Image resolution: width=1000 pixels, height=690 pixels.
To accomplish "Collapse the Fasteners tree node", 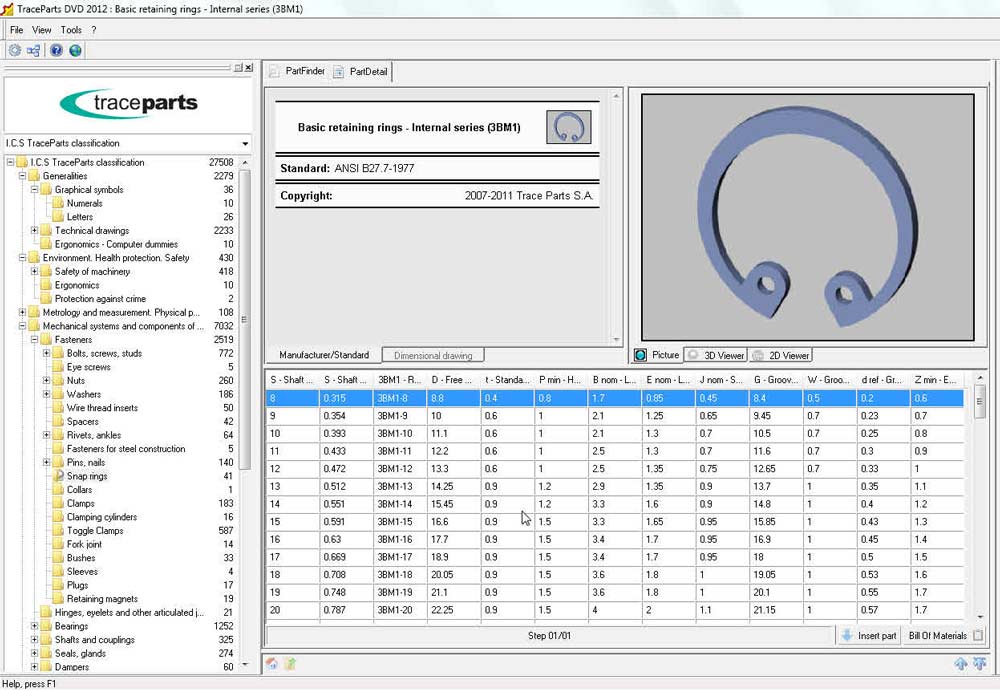I will click(x=34, y=339).
